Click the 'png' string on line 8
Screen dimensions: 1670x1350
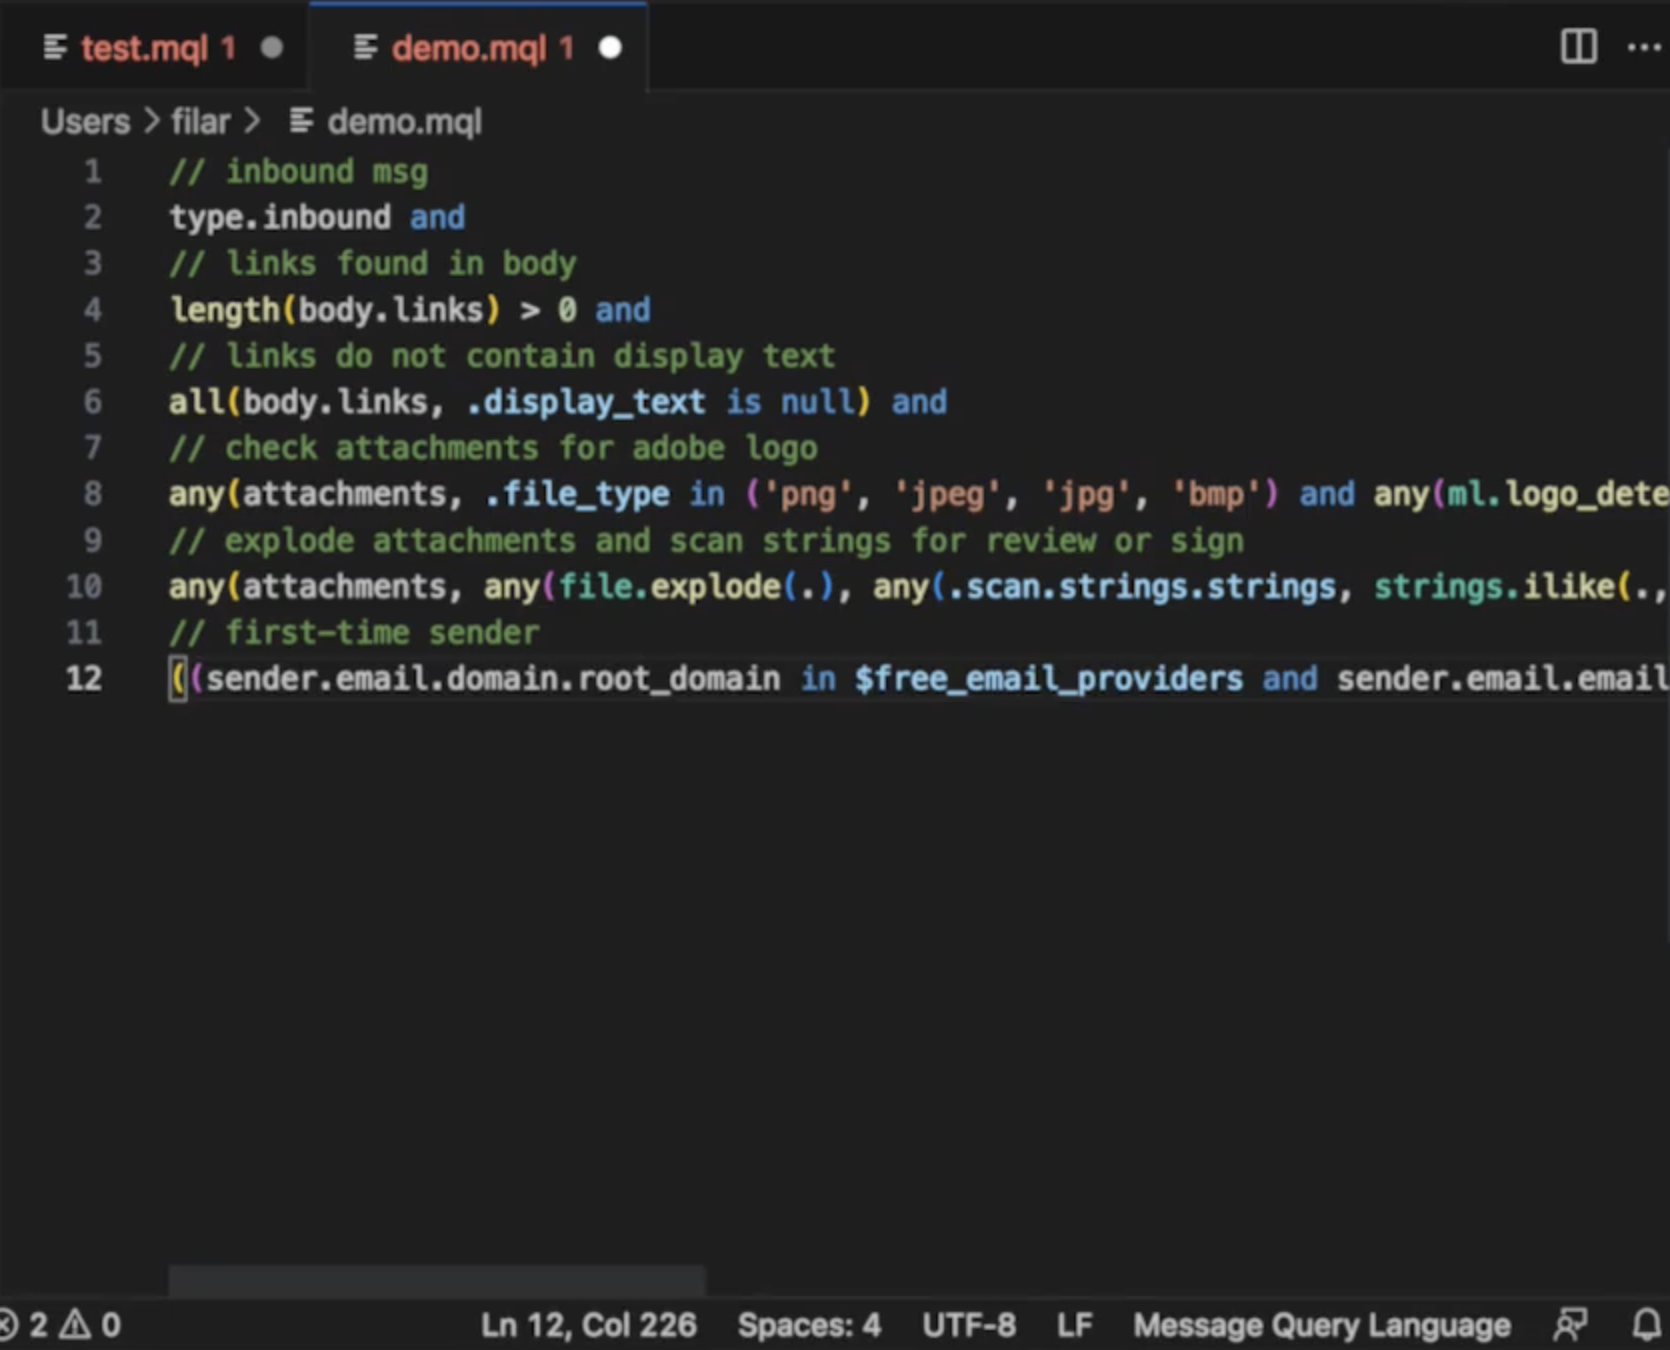pos(808,494)
